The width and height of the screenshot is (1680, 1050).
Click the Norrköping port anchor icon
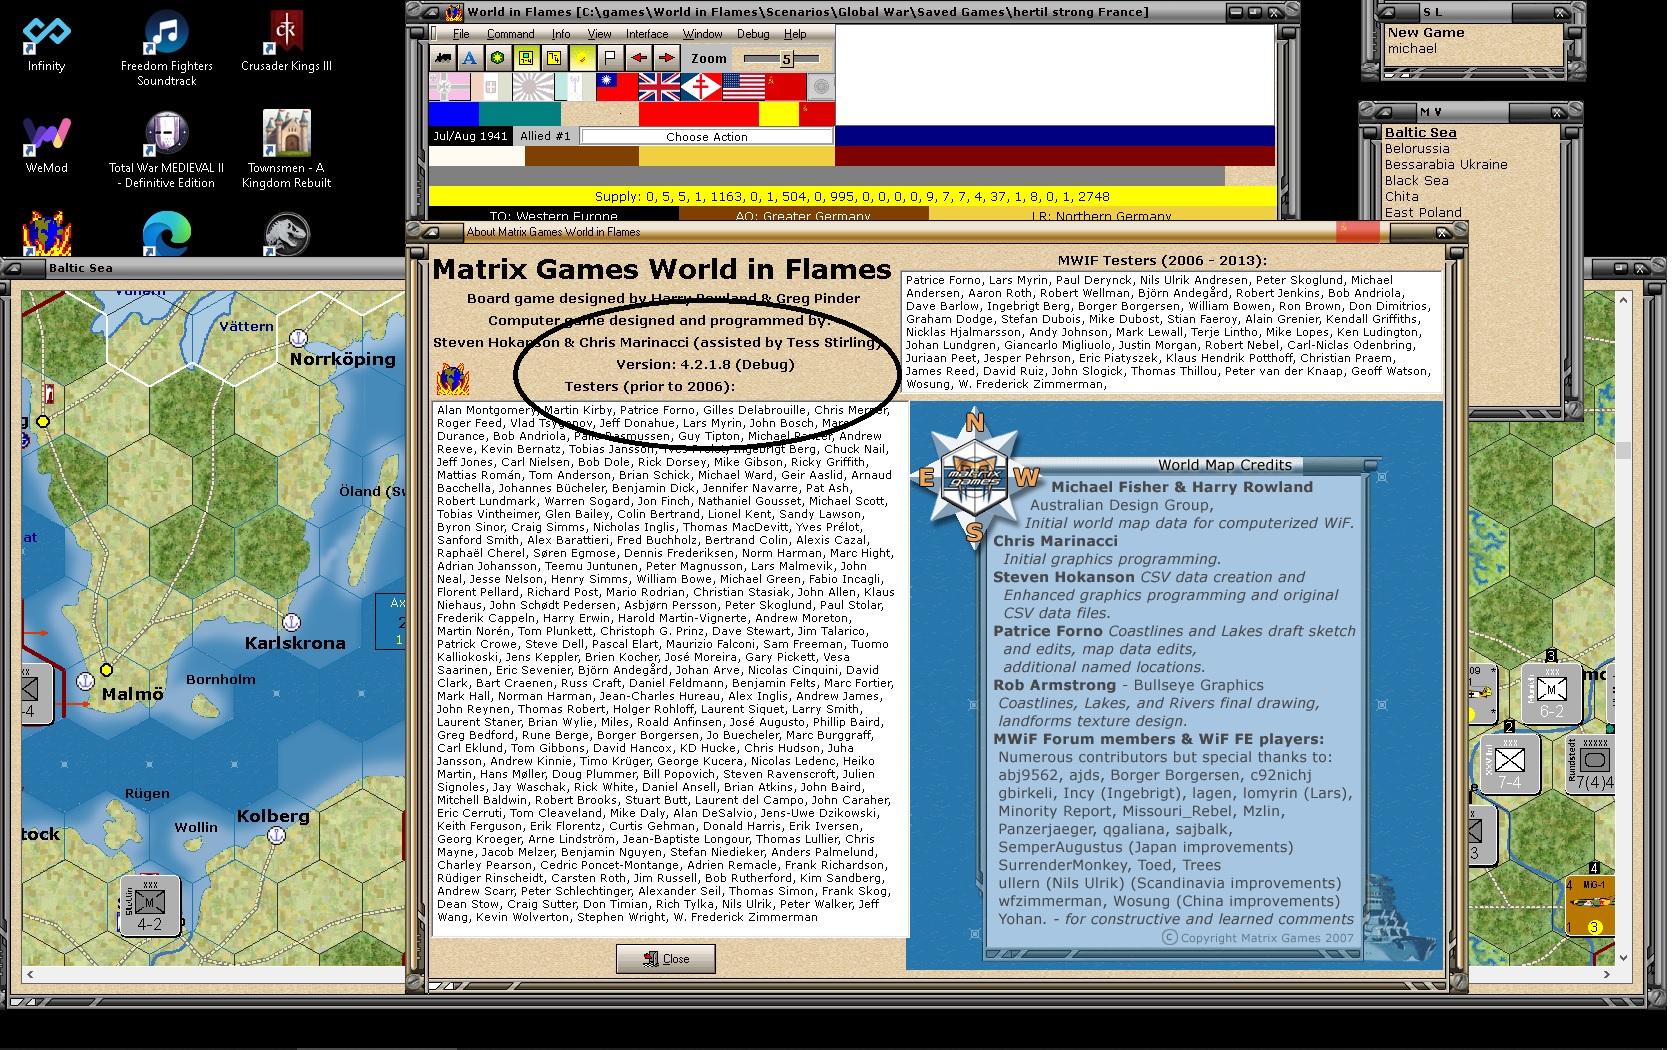(298, 338)
